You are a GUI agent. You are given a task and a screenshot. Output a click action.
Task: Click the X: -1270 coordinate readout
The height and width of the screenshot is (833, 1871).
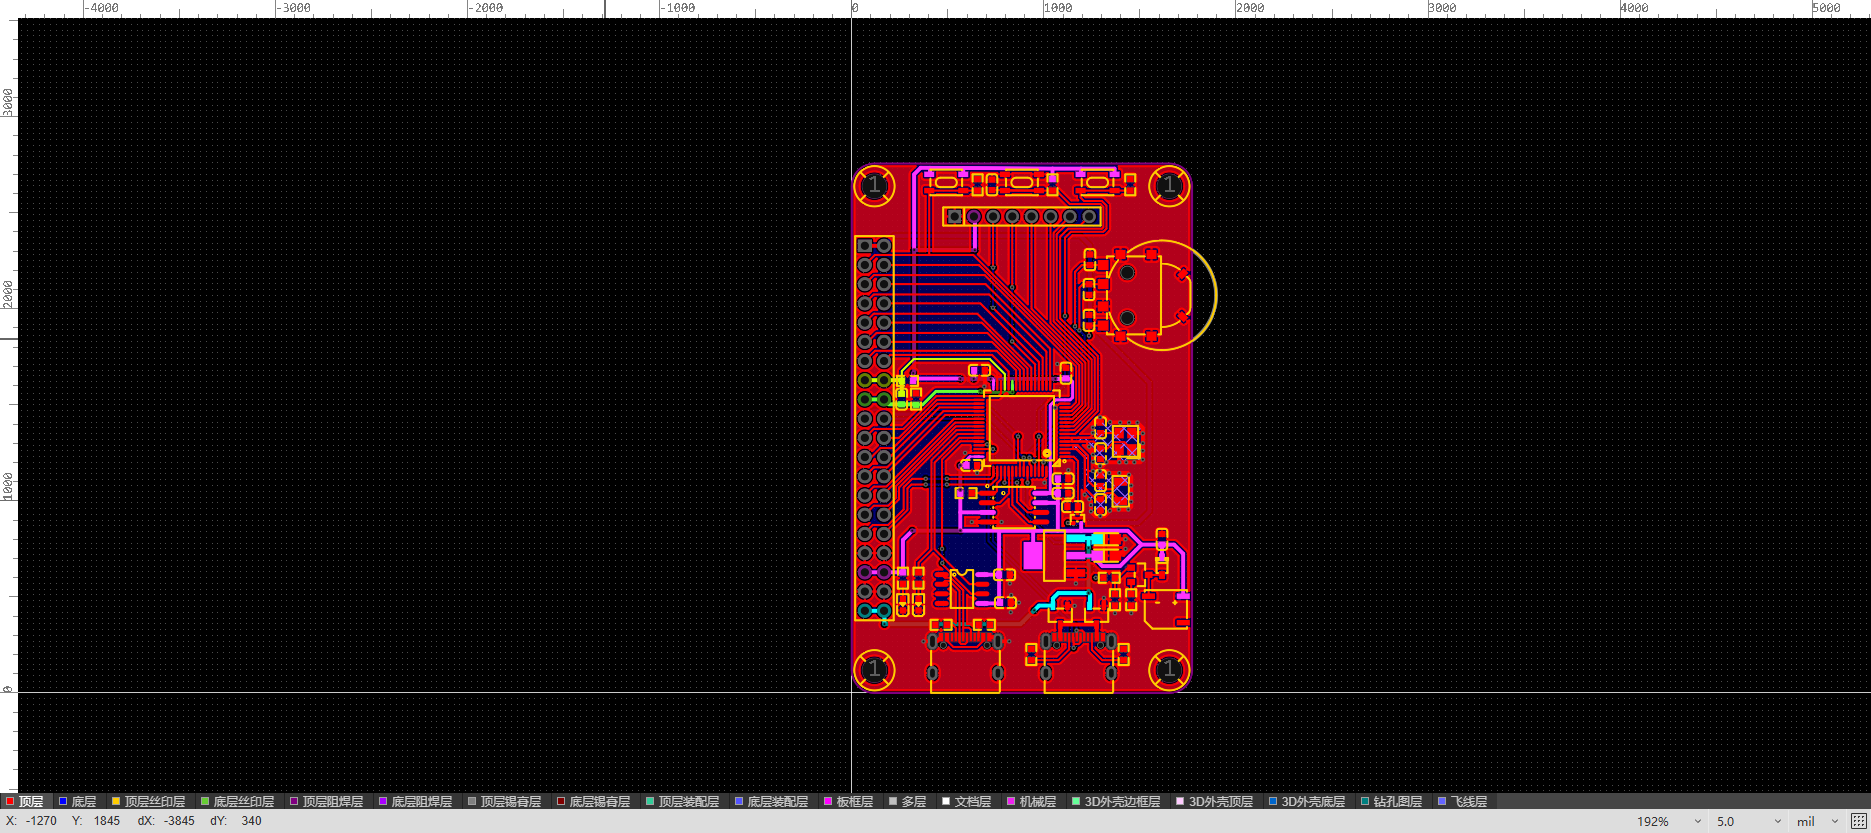(x=31, y=821)
